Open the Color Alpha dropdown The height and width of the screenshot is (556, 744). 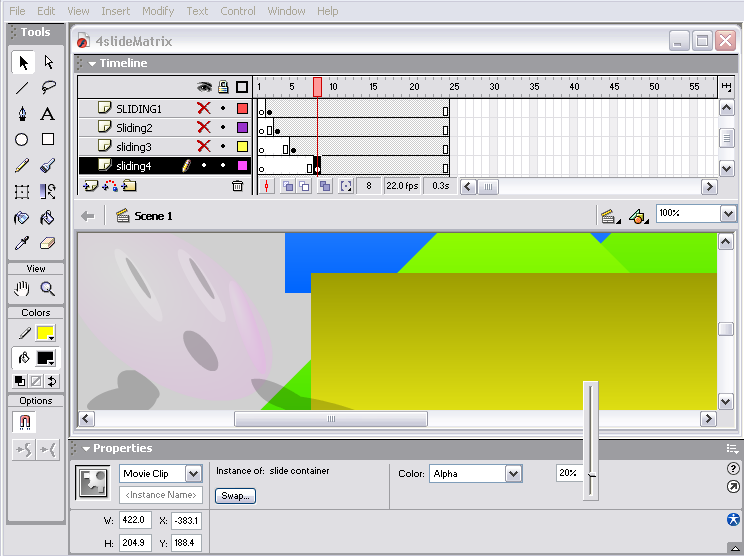[513, 474]
